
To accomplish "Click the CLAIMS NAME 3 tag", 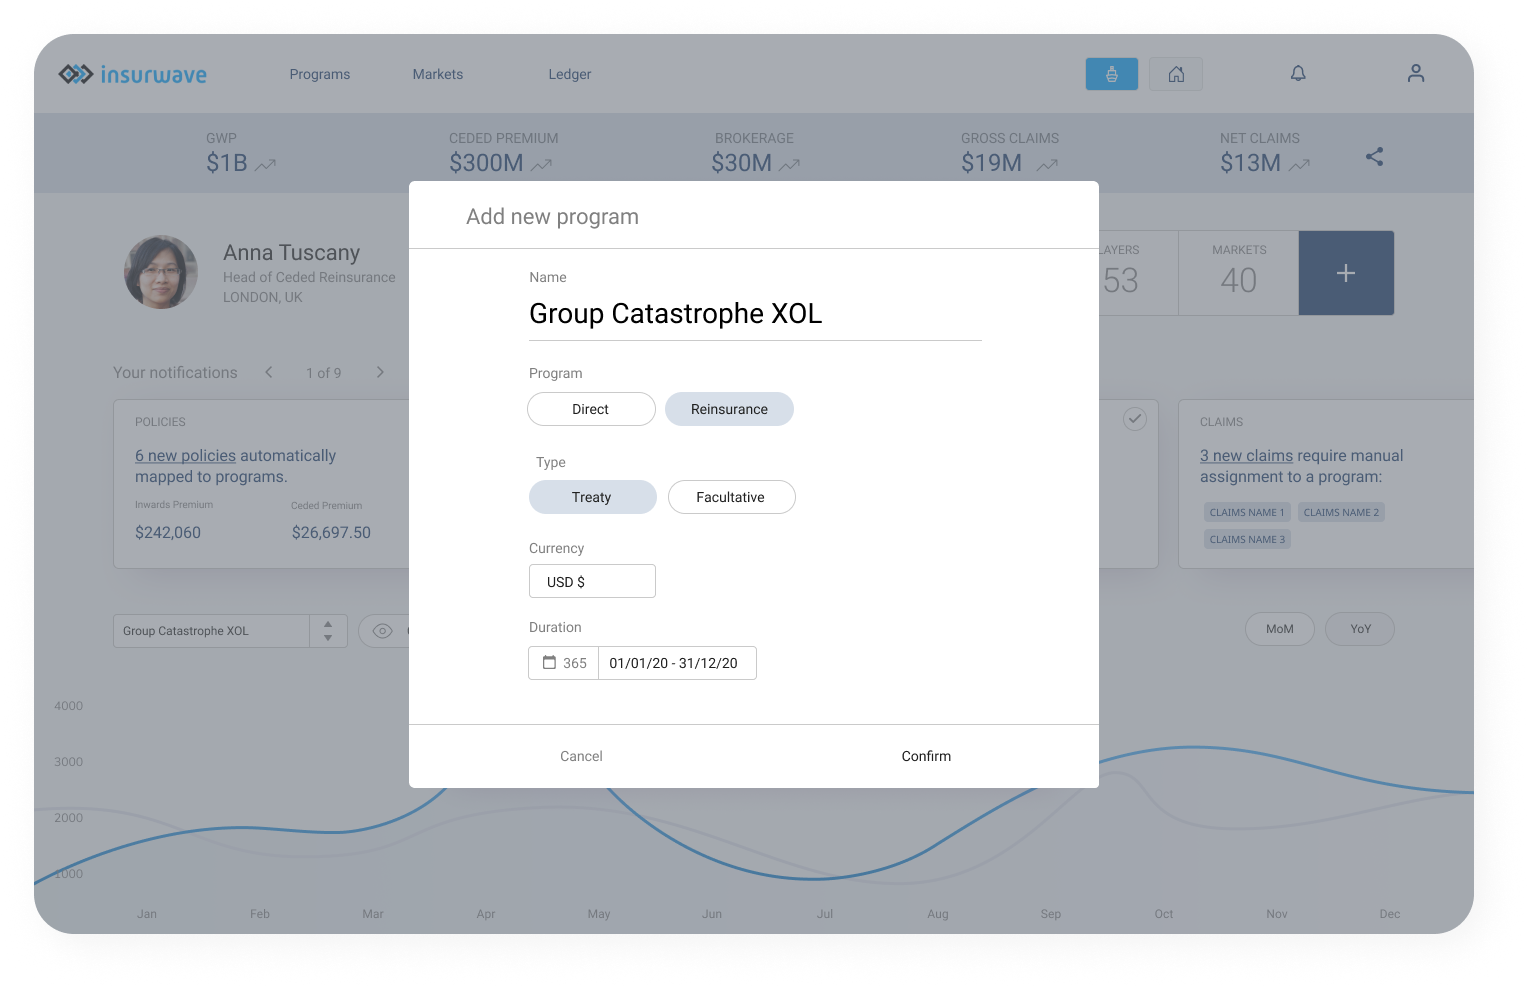I will (1247, 539).
